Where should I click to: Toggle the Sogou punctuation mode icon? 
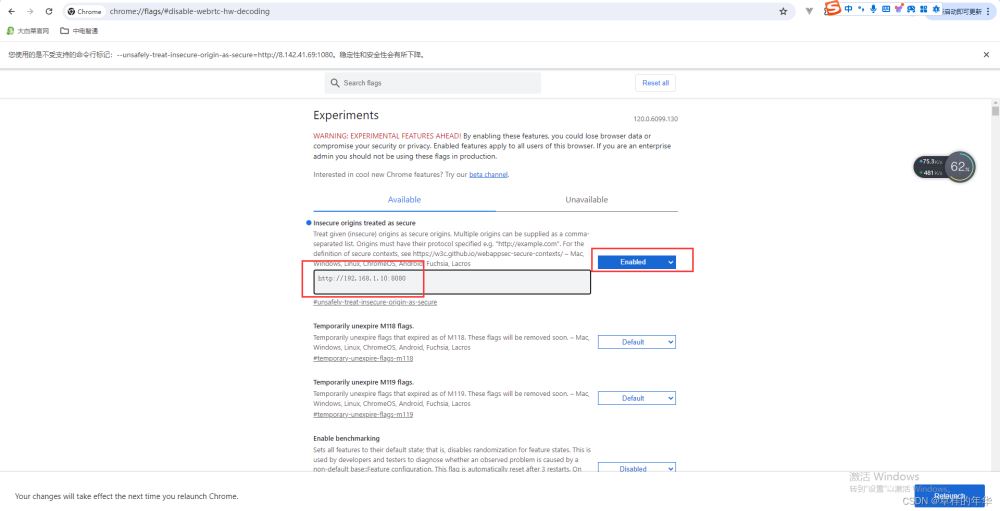tap(861, 9)
